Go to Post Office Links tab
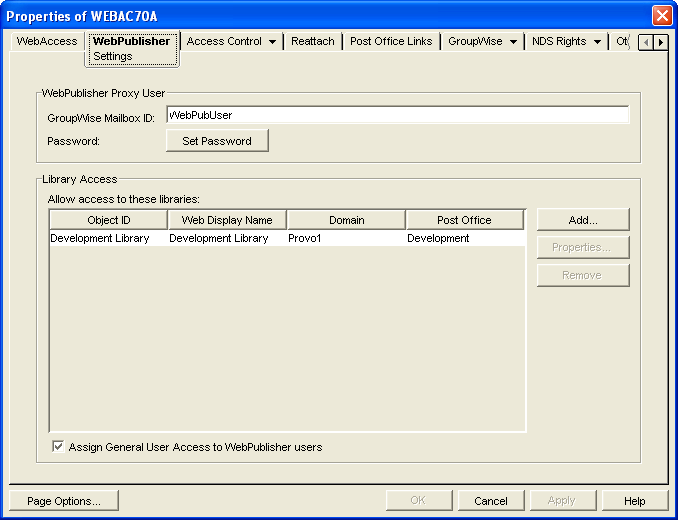 click(391, 41)
